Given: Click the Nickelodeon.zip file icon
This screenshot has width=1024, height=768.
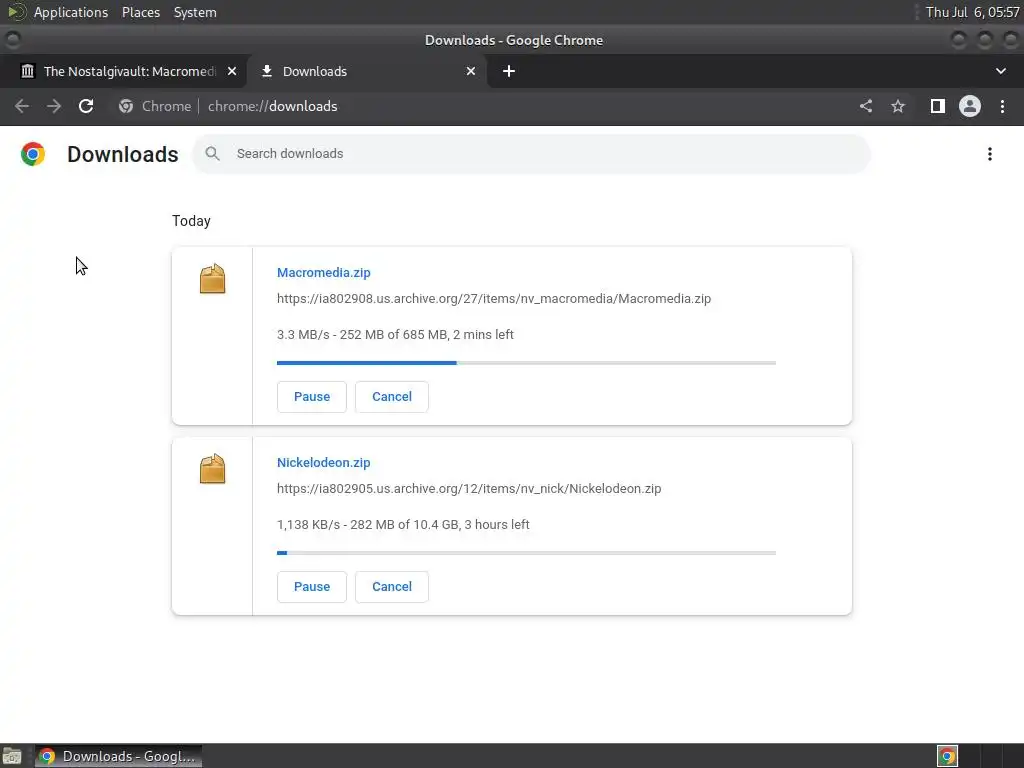Looking at the screenshot, I should point(212,469).
